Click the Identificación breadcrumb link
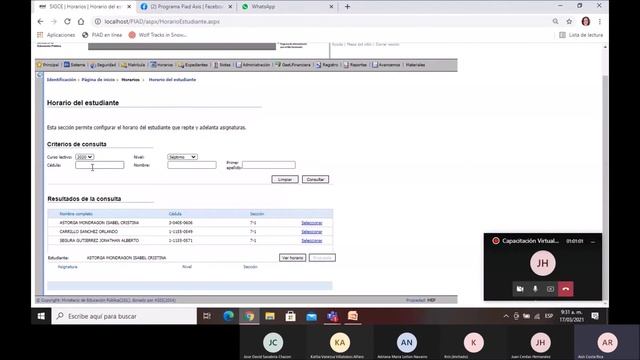The image size is (640, 360). pos(61,80)
